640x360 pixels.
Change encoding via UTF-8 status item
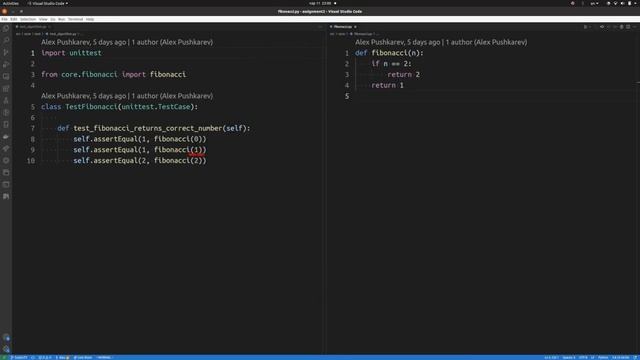coord(583,357)
